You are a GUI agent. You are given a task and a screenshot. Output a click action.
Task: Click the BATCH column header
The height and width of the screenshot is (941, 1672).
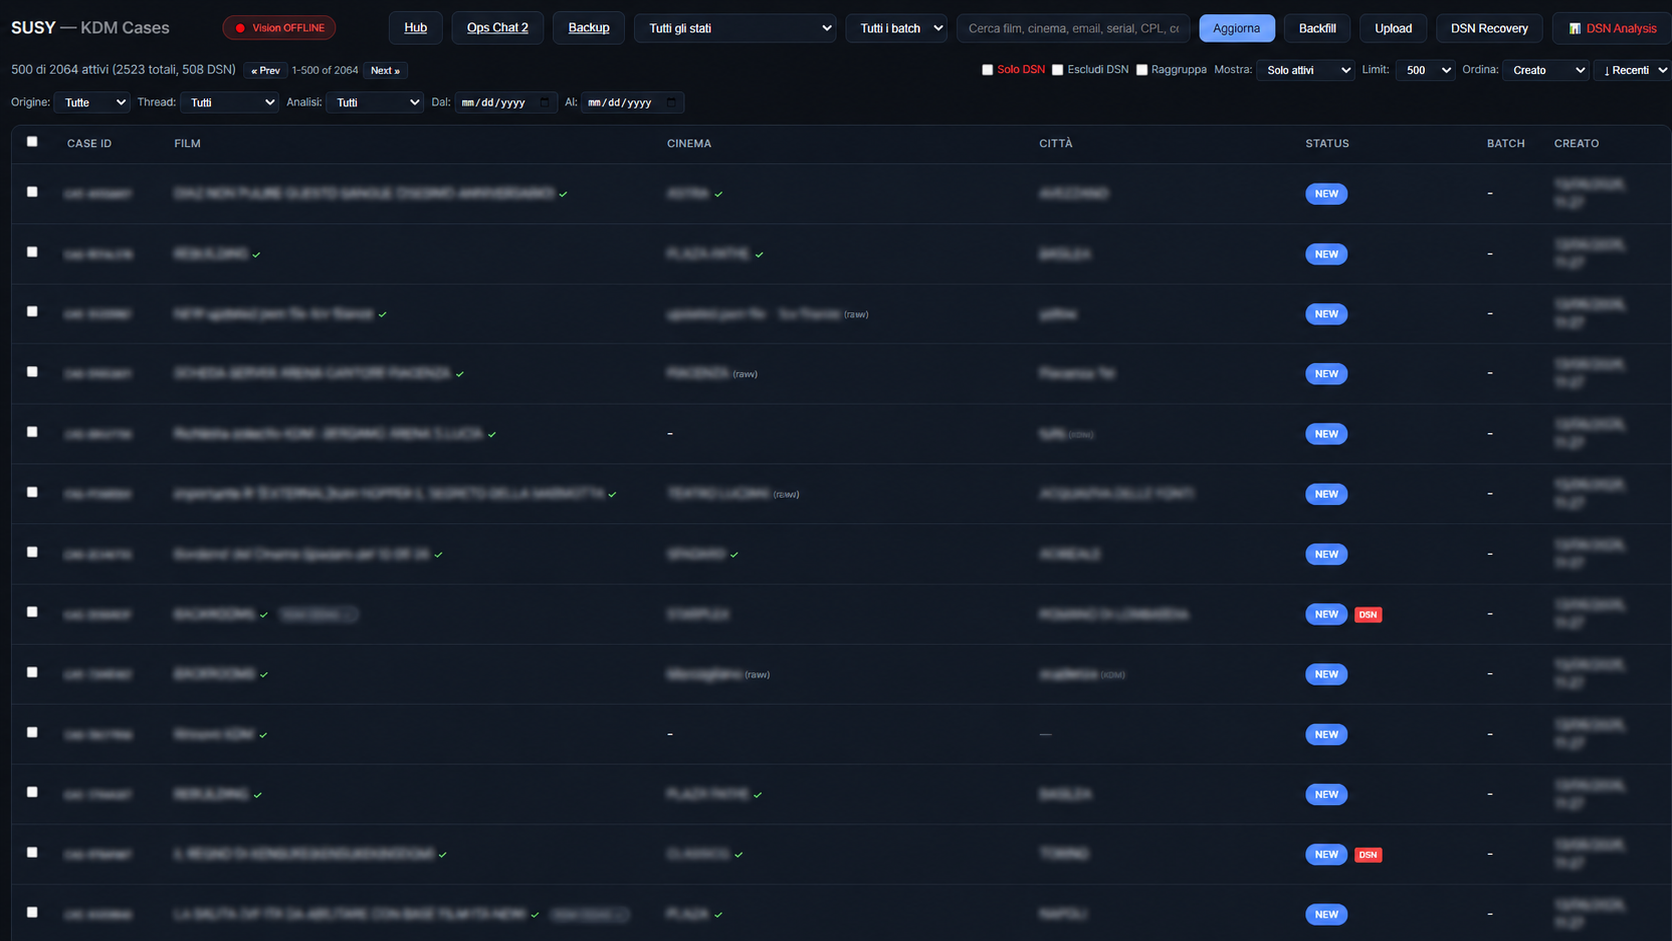coord(1505,143)
